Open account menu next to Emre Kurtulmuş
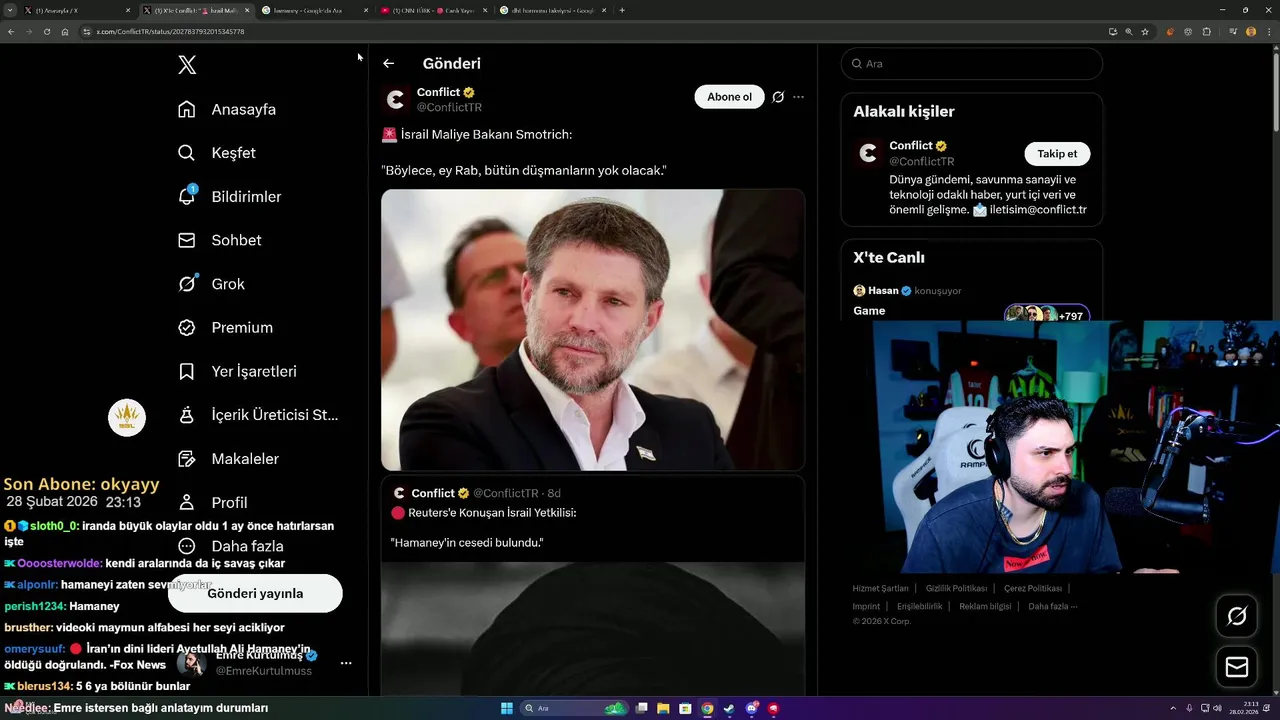 [x=346, y=663]
